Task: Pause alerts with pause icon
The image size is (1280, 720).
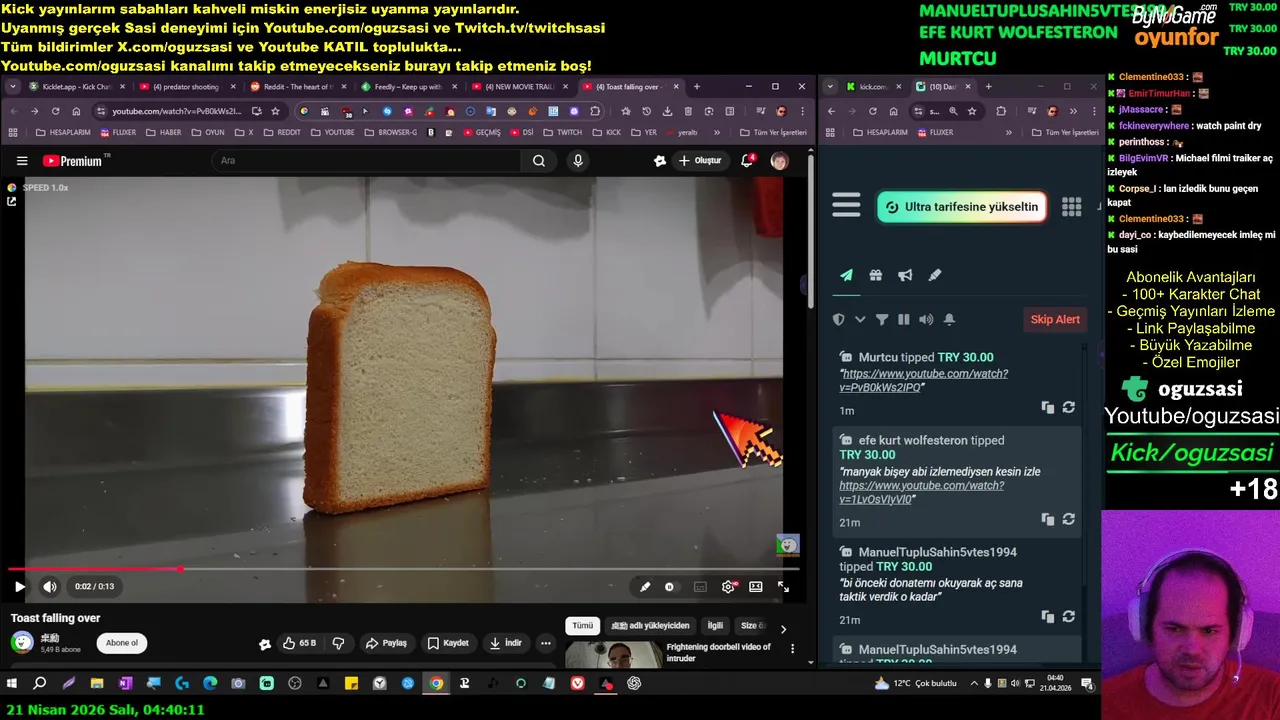Action: (904, 319)
